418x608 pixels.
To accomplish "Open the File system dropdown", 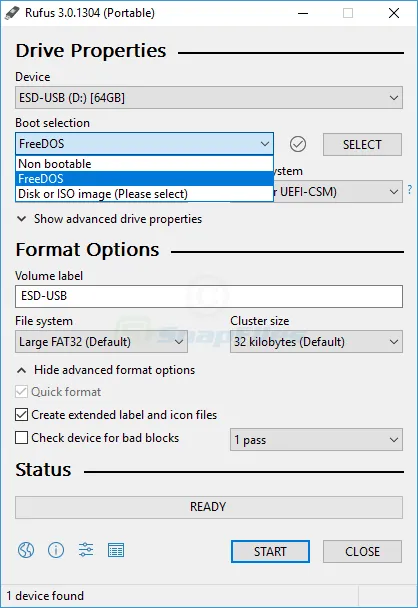I will pyautogui.click(x=101, y=342).
